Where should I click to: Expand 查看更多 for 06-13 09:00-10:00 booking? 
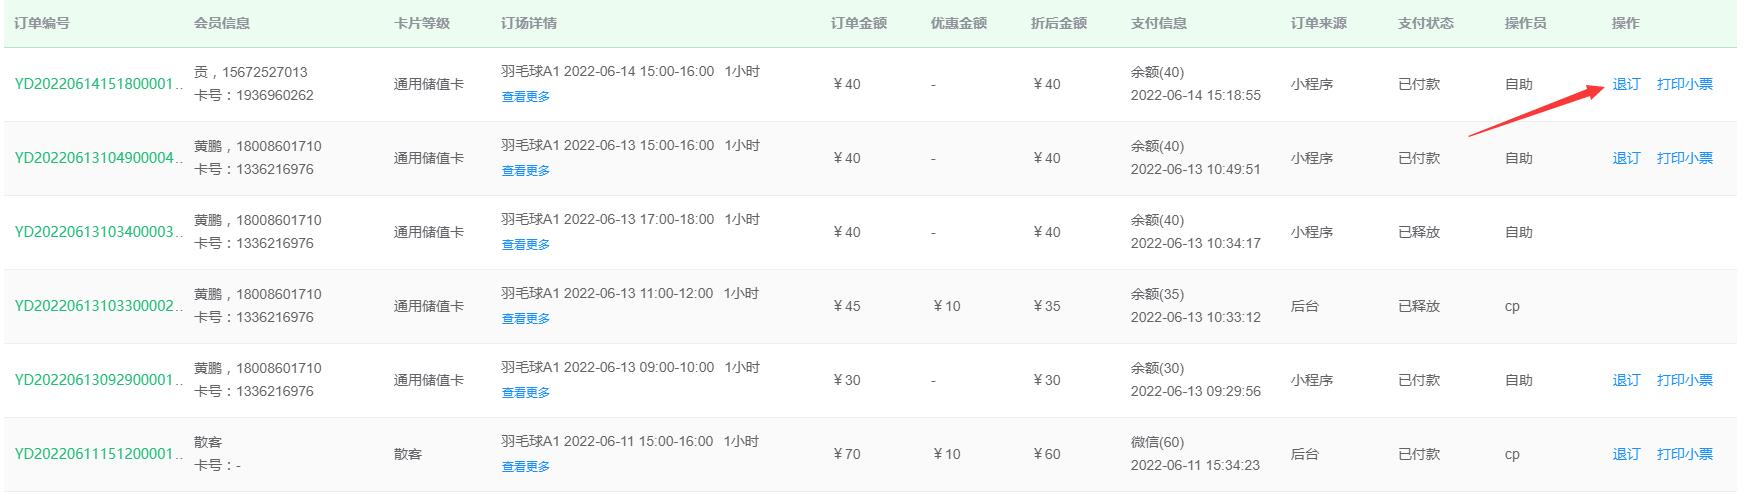526,393
